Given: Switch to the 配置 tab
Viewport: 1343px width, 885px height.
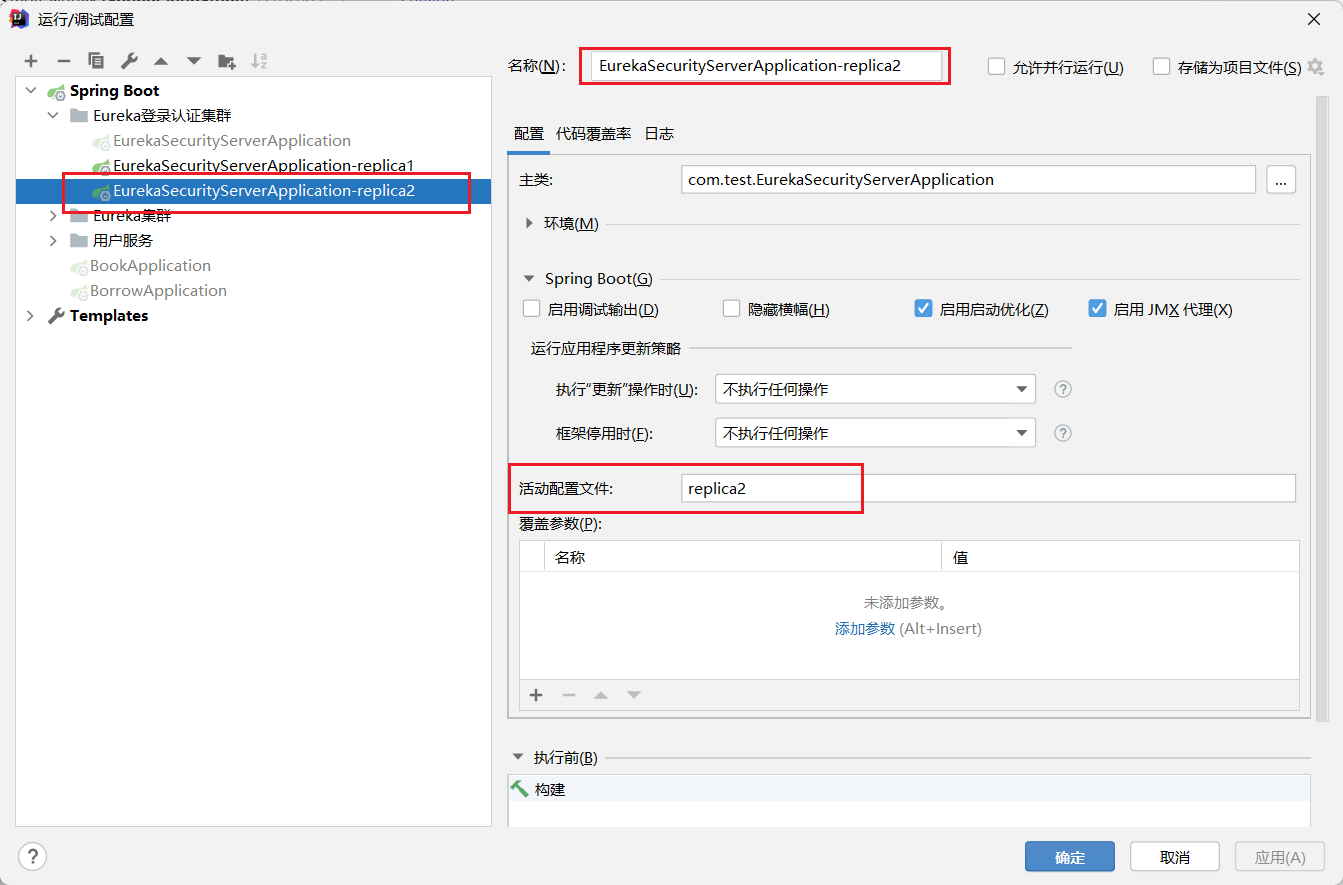Looking at the screenshot, I should (529, 134).
